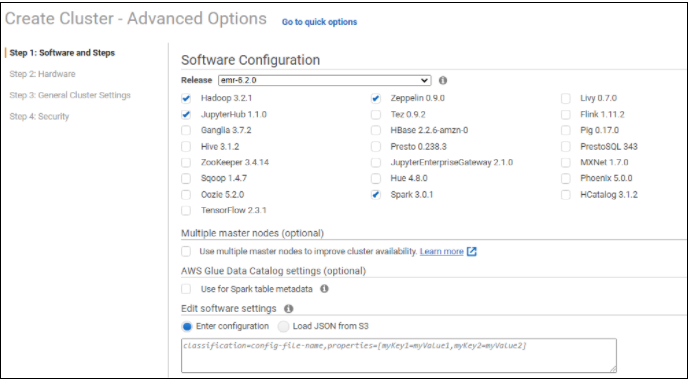Uncheck Zeppelin 0.9.0 checkbox

click(375, 98)
